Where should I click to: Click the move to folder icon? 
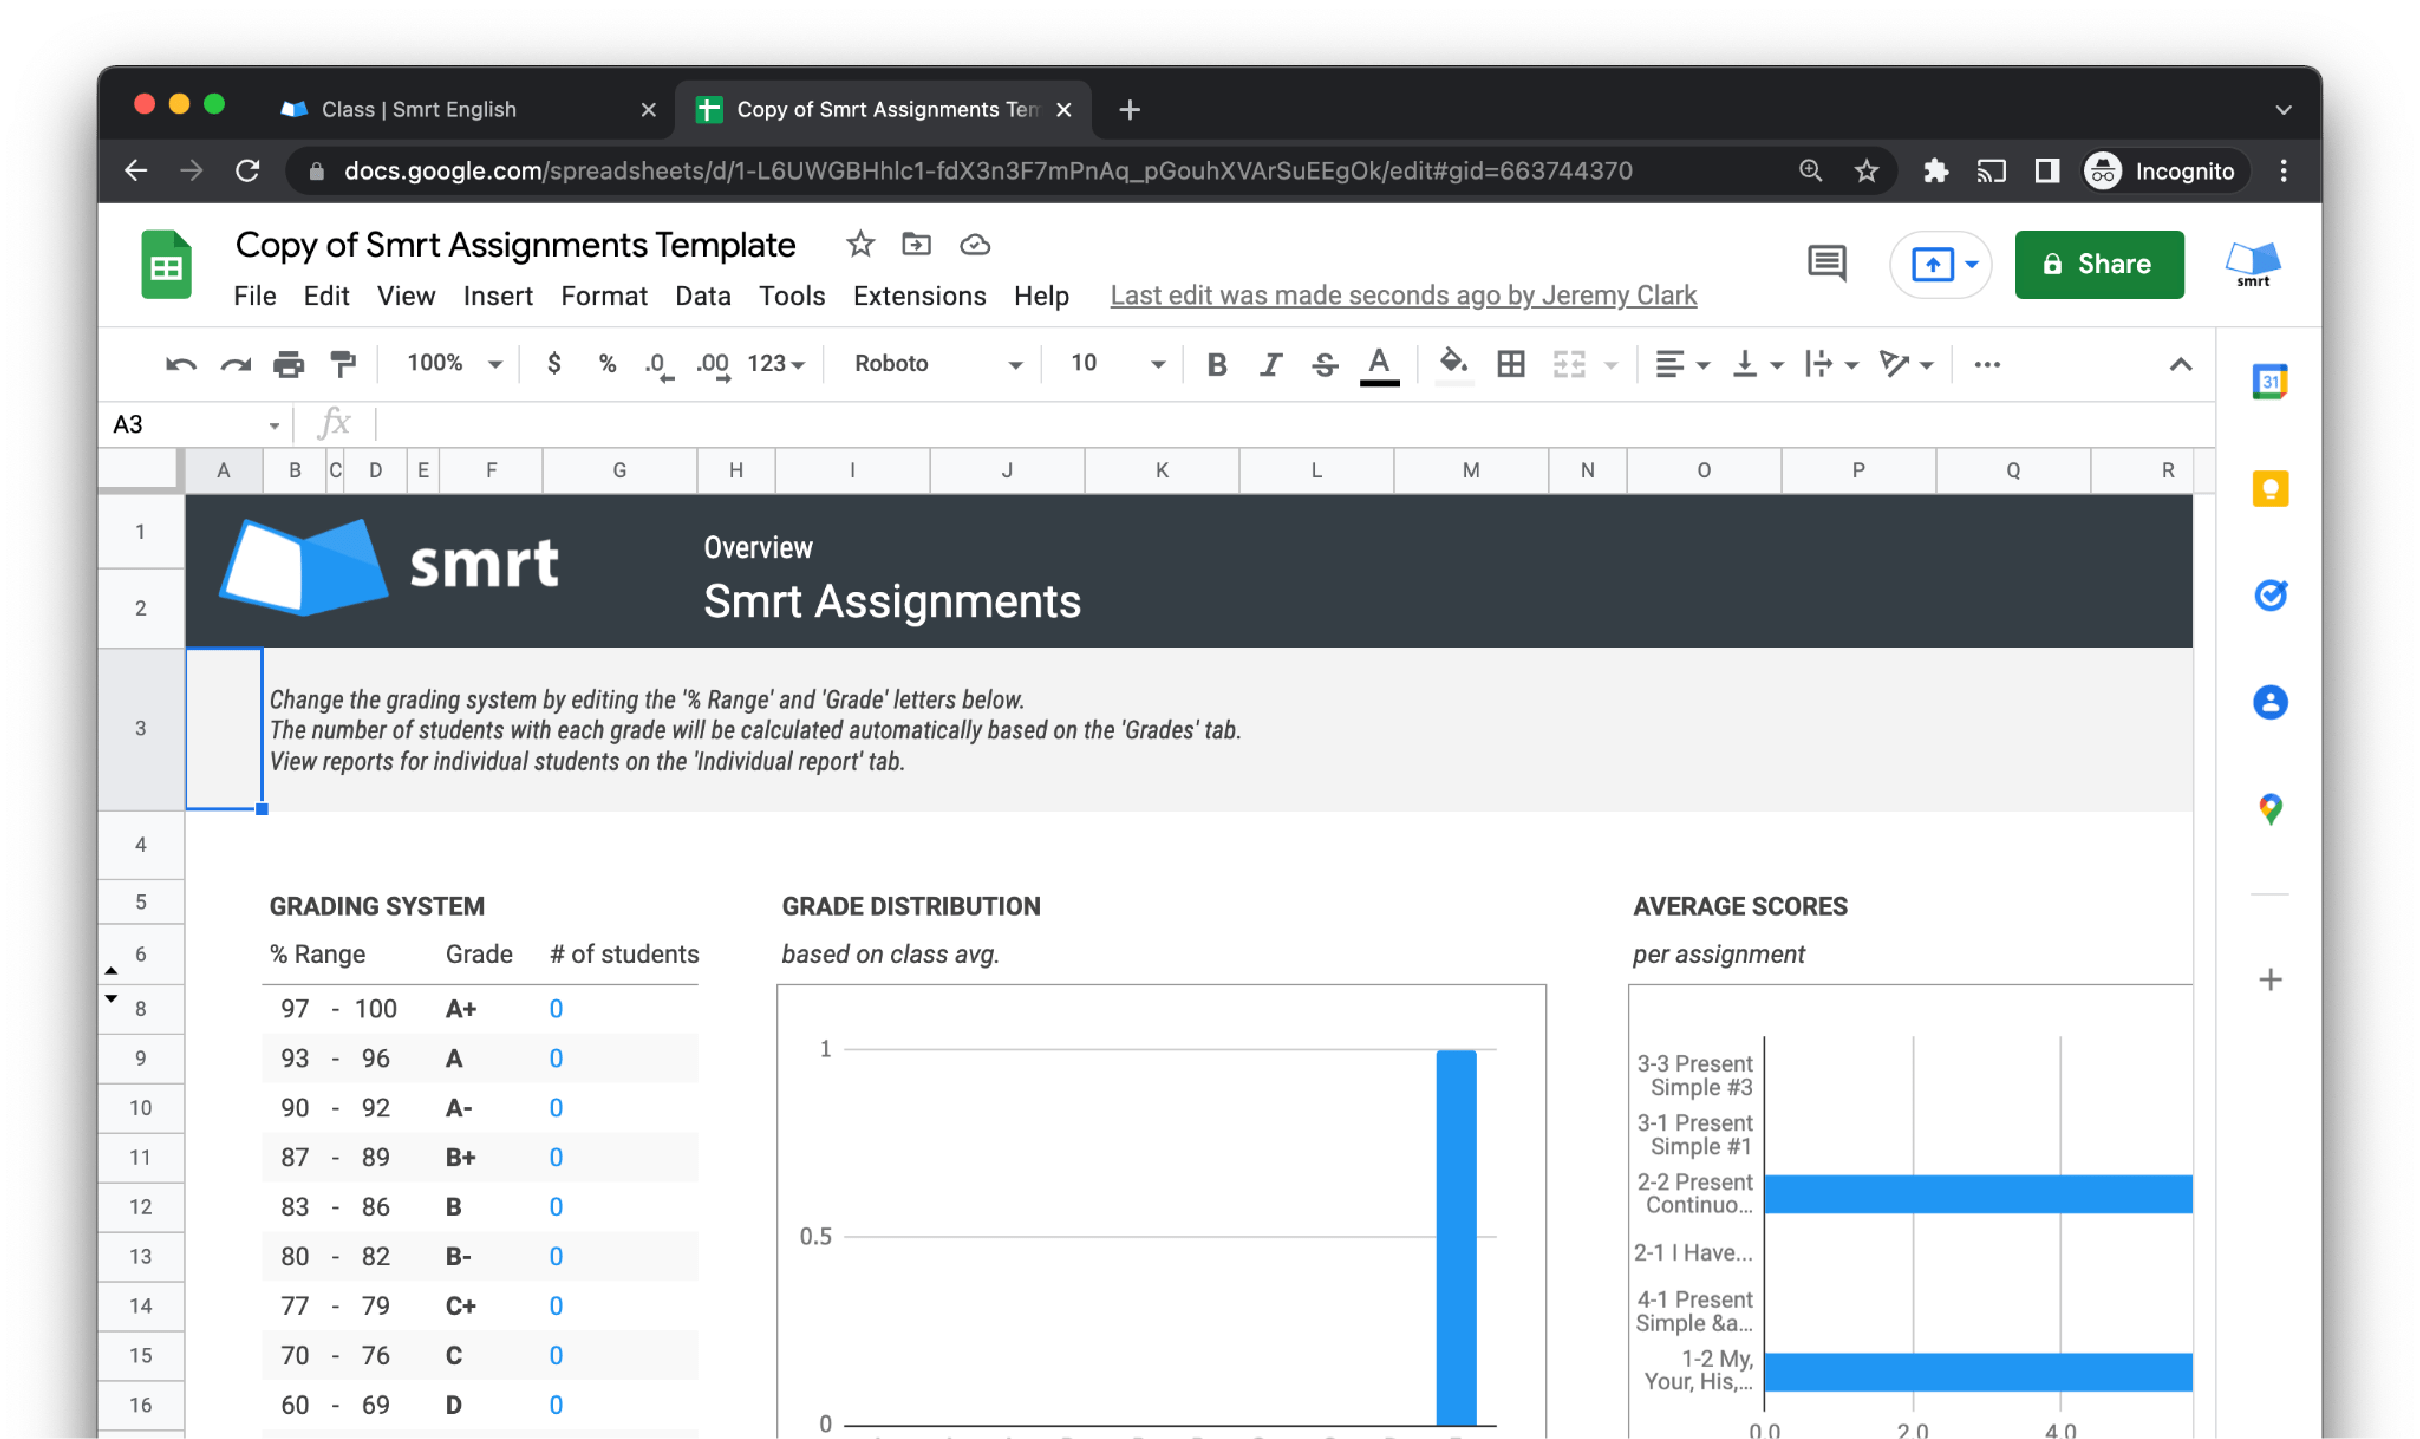coord(916,244)
